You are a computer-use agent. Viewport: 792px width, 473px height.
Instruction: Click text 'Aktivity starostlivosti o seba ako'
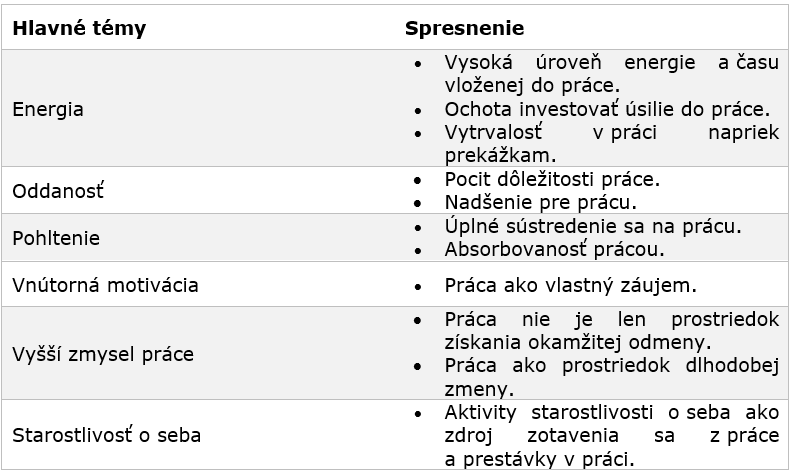pyautogui.click(x=612, y=412)
